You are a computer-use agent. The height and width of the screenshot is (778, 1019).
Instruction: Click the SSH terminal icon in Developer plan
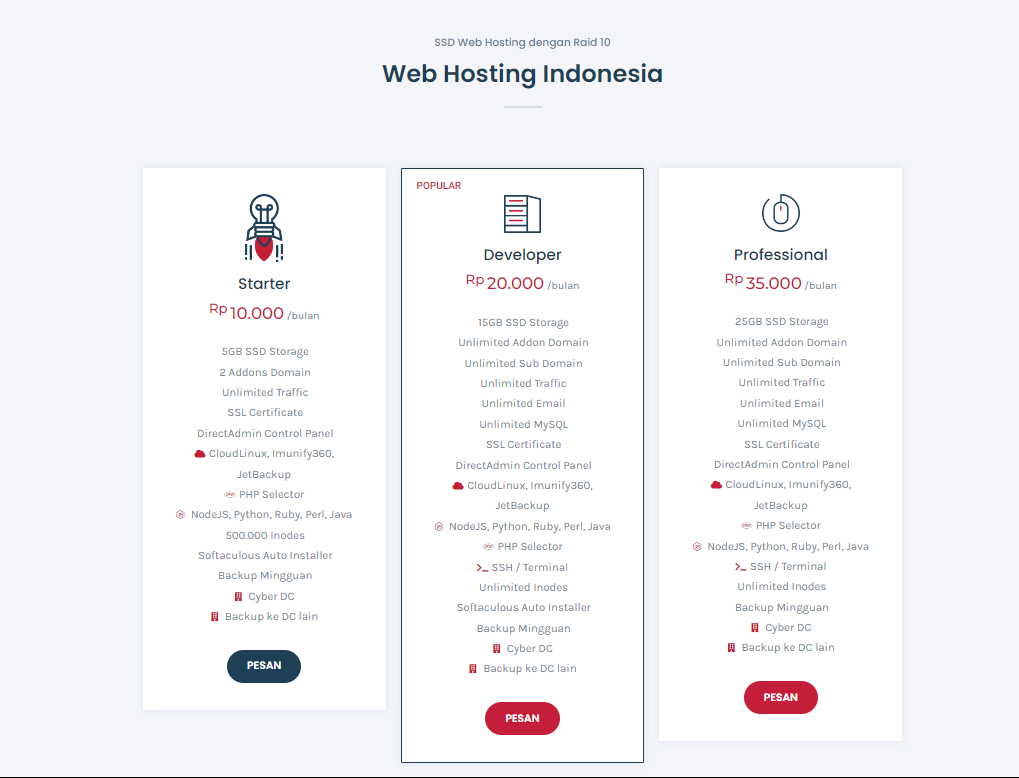pyautogui.click(x=482, y=568)
